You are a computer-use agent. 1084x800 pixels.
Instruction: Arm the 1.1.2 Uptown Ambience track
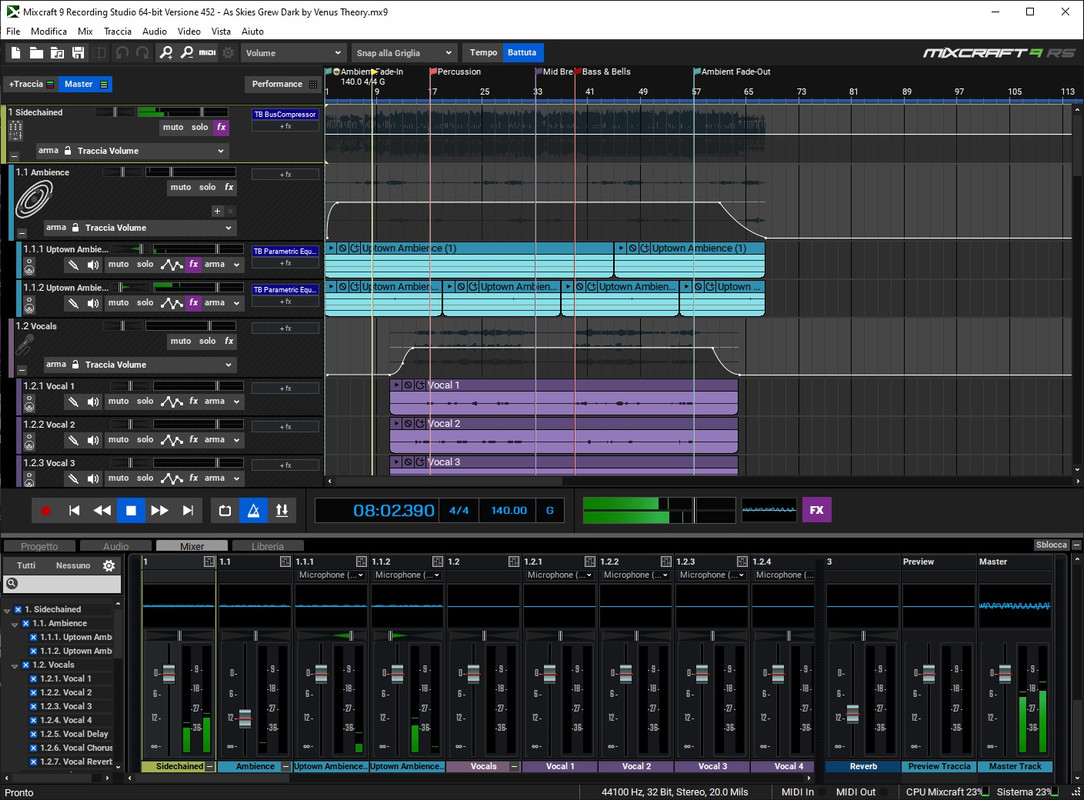click(x=214, y=303)
